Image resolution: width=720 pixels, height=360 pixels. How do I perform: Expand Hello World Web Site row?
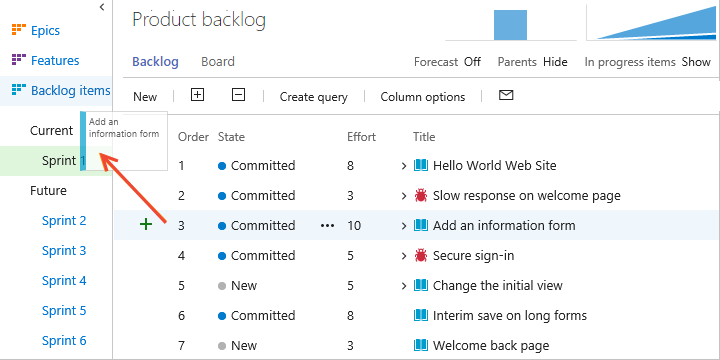(x=404, y=166)
